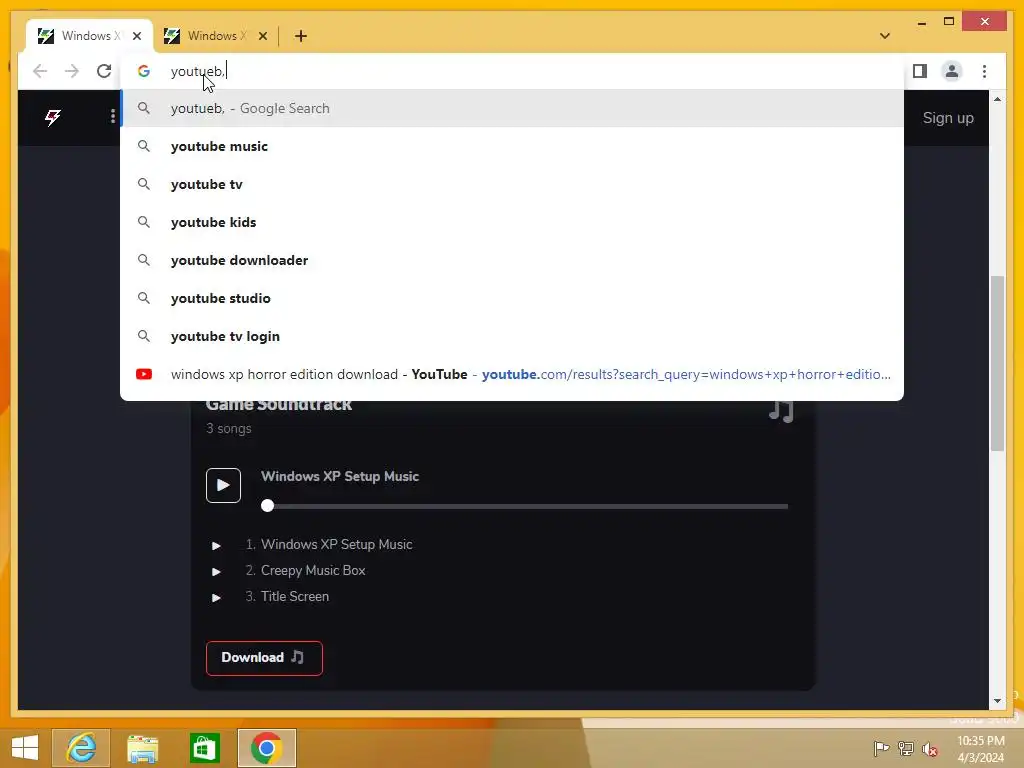
Task: Click the search icon beside youtube studio
Action: pos(144,298)
